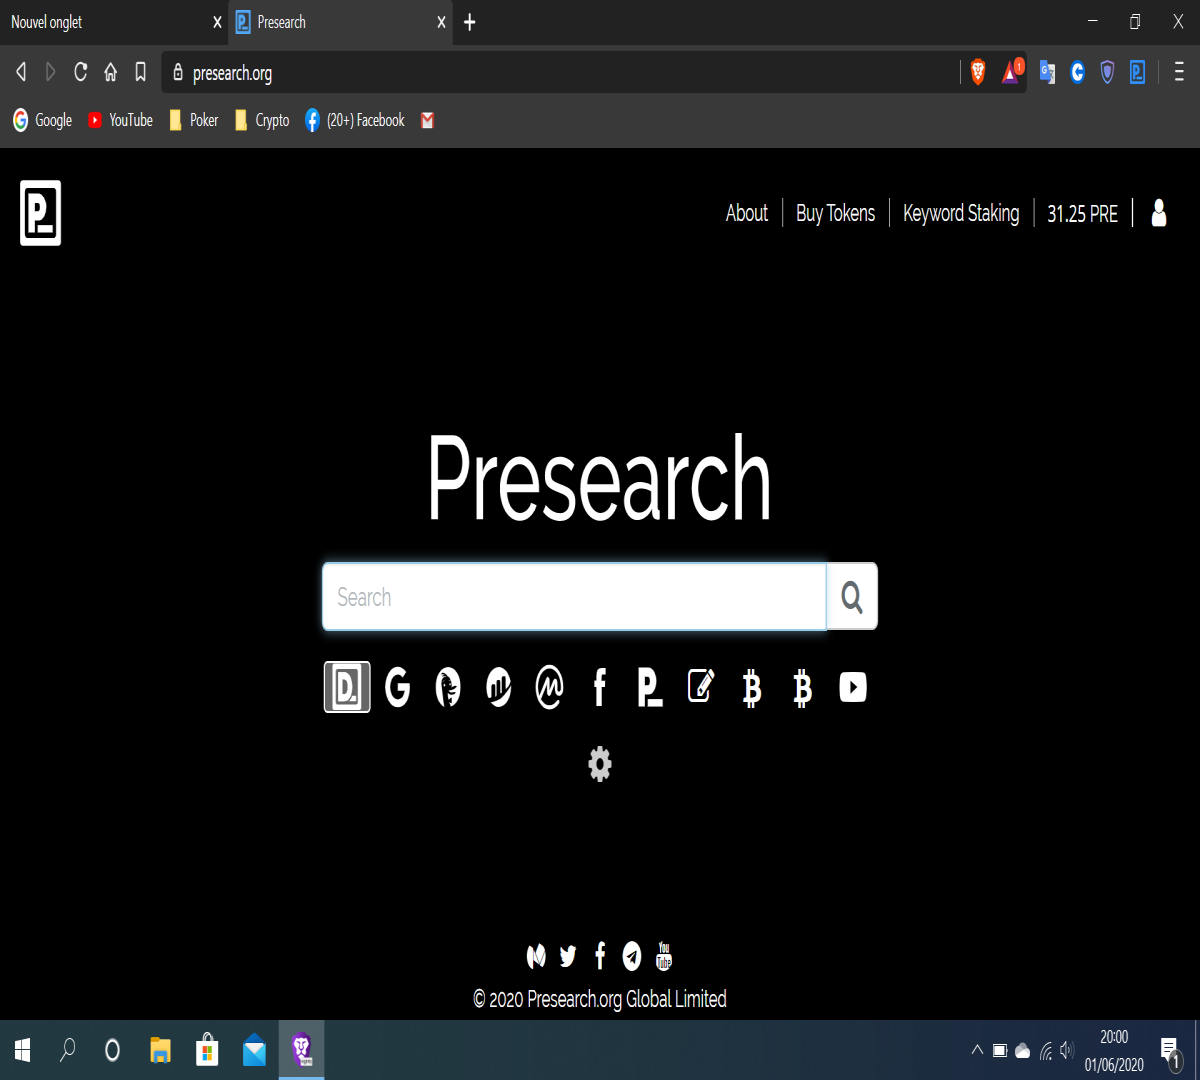Open the (20+) Facebook bookmark

tap(355, 120)
